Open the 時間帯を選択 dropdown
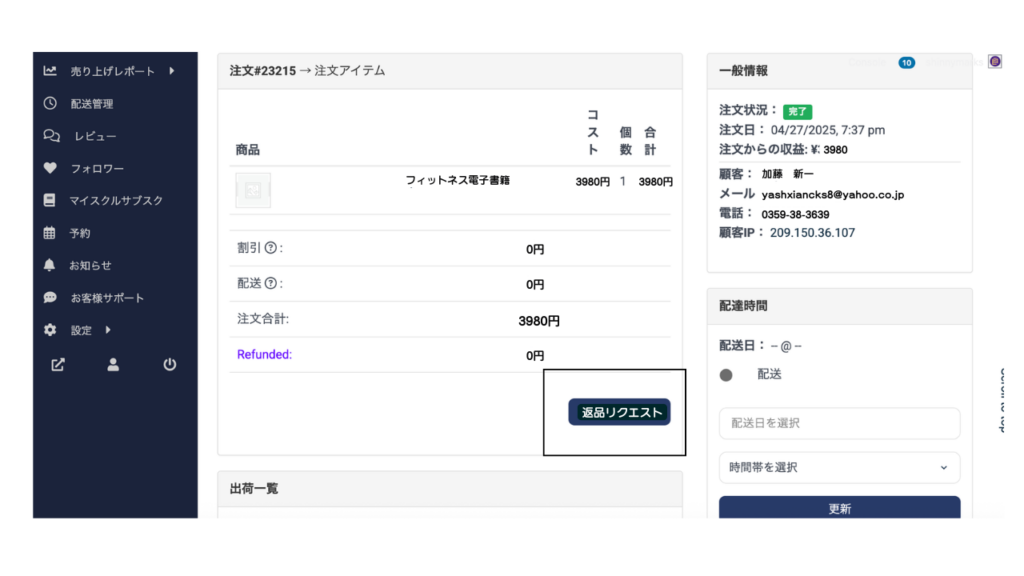Viewport: 1024px width, 576px height. click(839, 468)
